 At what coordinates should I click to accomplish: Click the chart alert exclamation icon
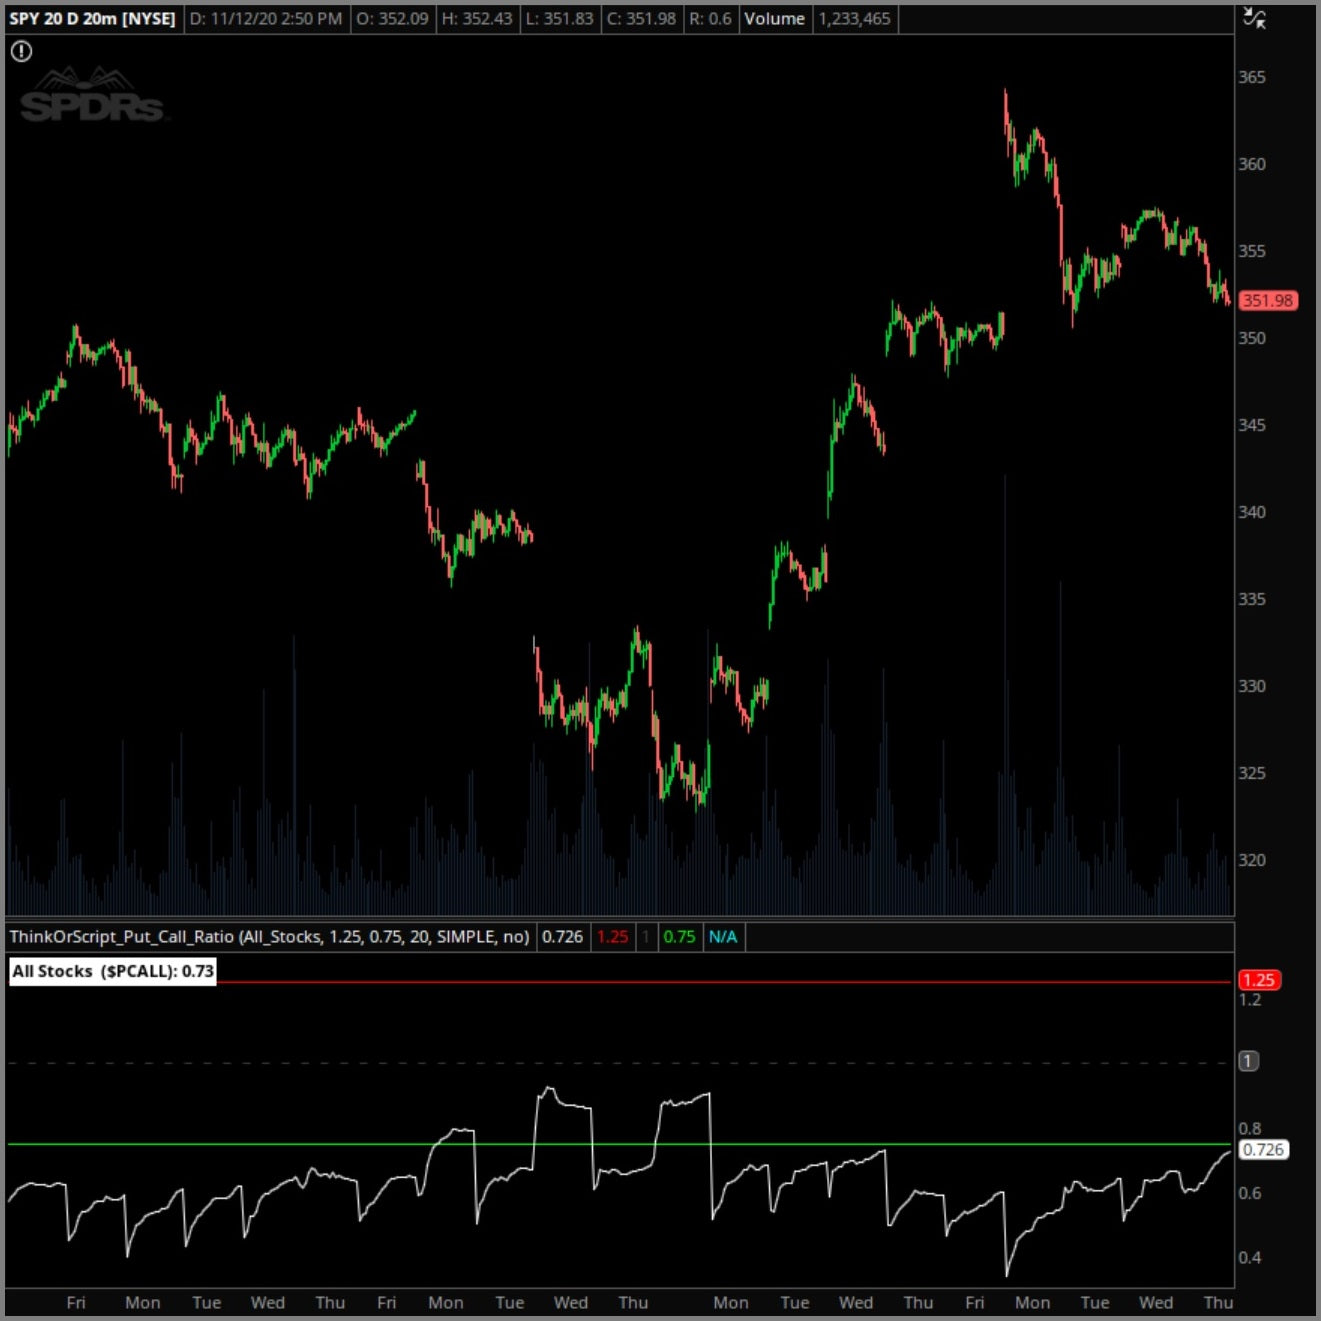click(x=21, y=51)
